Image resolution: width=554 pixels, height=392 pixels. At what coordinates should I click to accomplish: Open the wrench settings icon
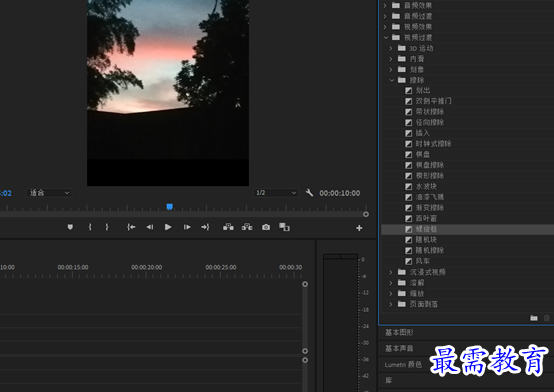(309, 193)
